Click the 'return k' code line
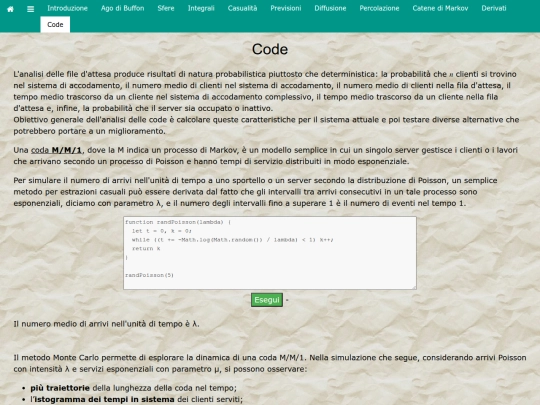 146,249
